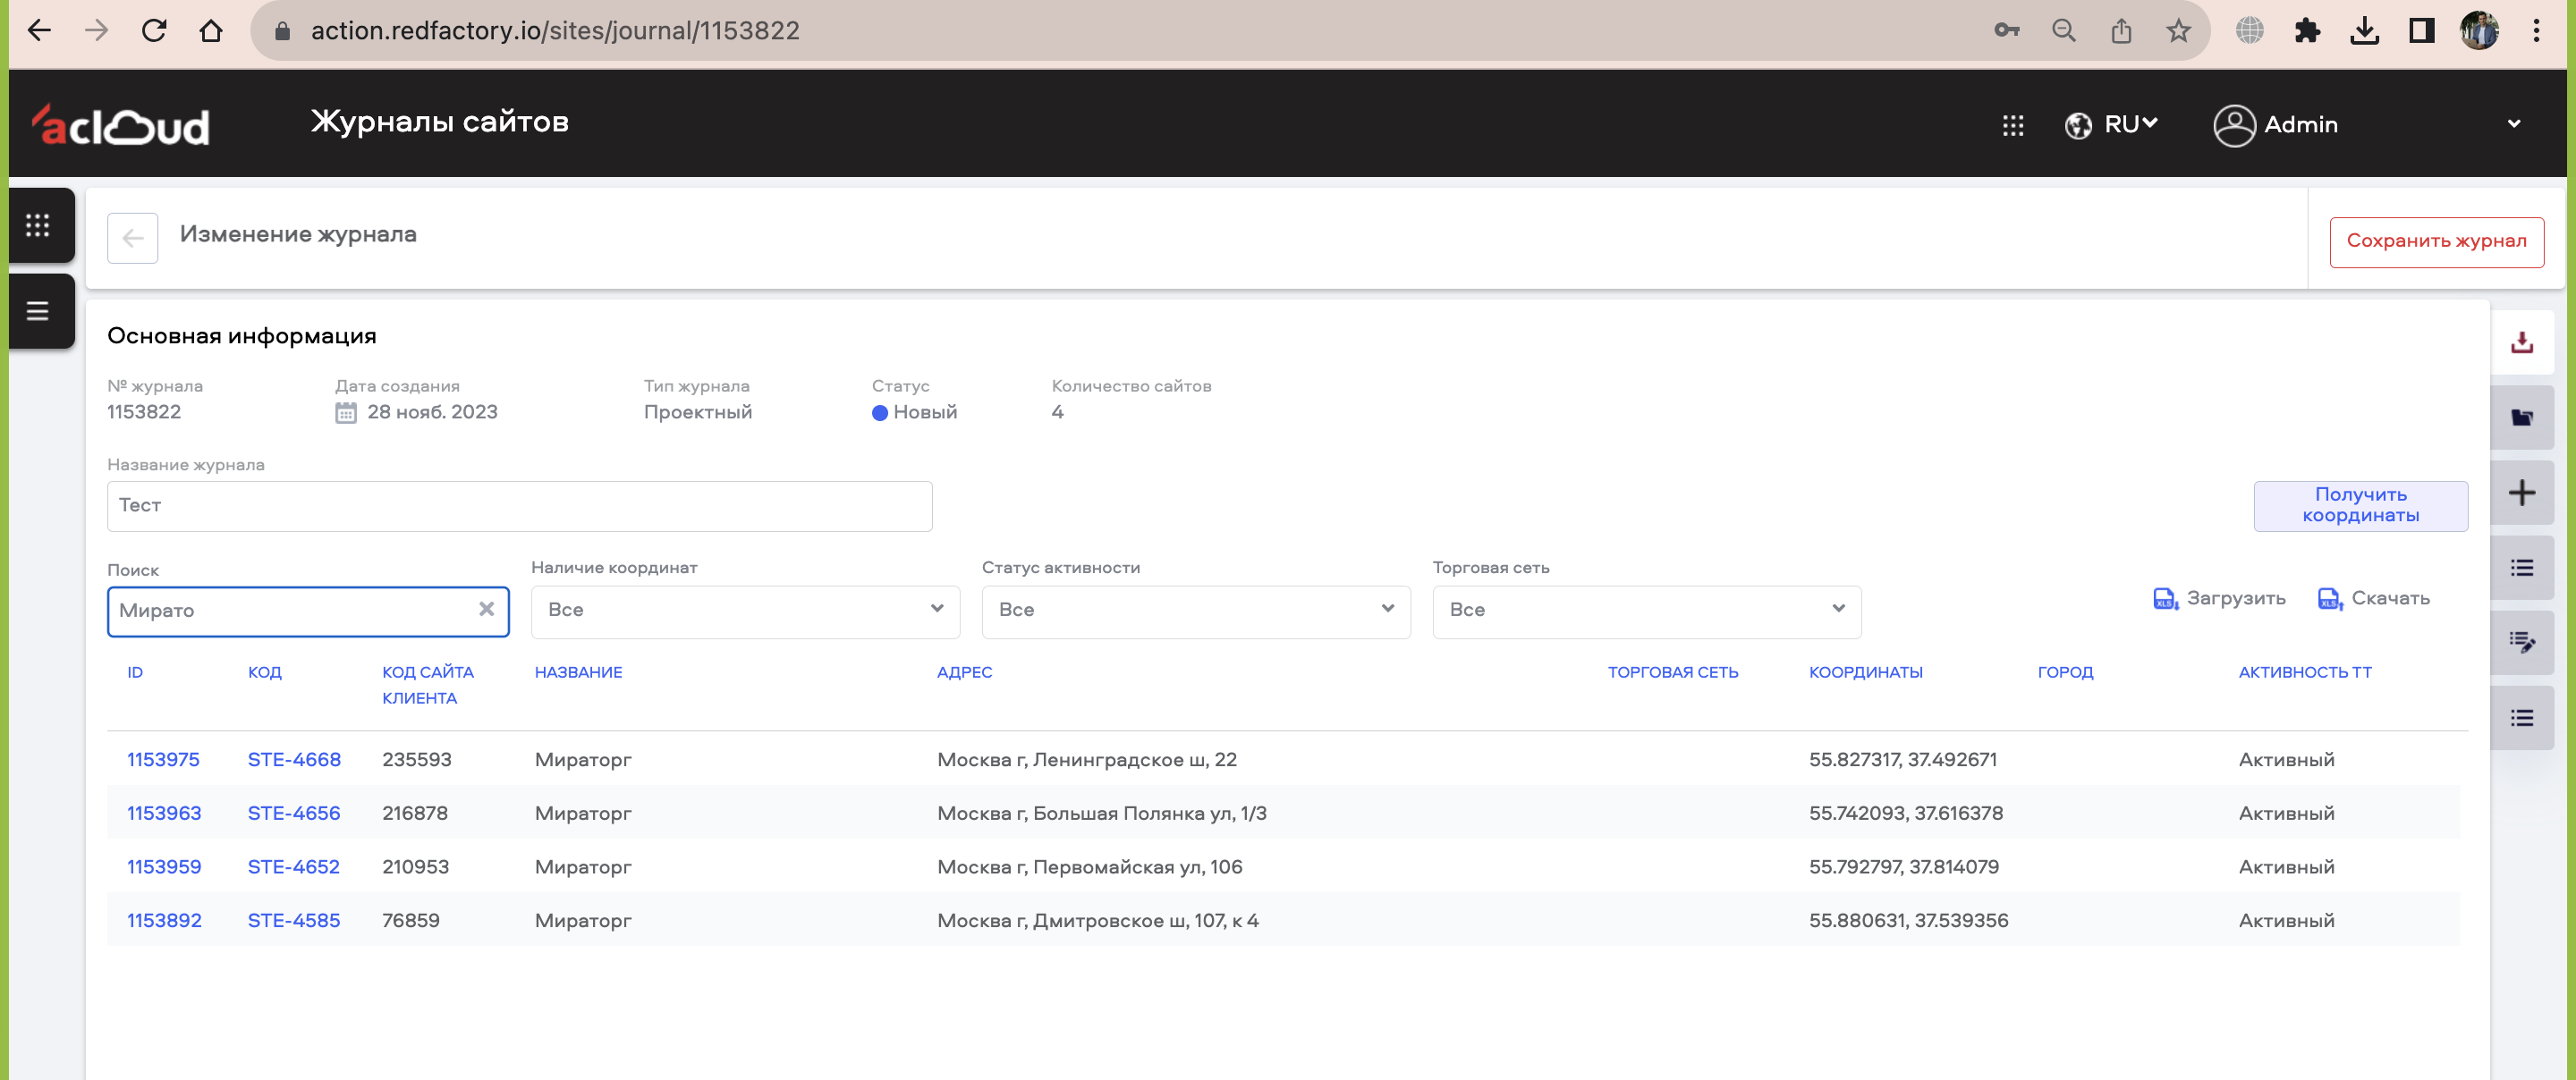2576x1080 pixels.
Task: Click the Новый status indicator
Action: [914, 413]
